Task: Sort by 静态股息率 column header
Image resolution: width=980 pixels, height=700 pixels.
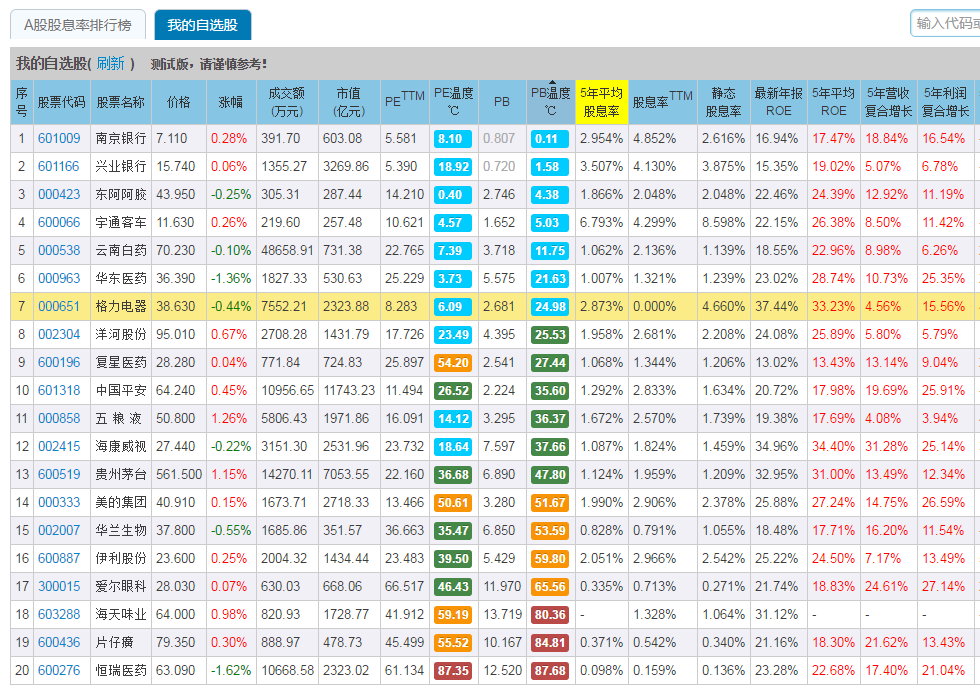Action: 723,102
